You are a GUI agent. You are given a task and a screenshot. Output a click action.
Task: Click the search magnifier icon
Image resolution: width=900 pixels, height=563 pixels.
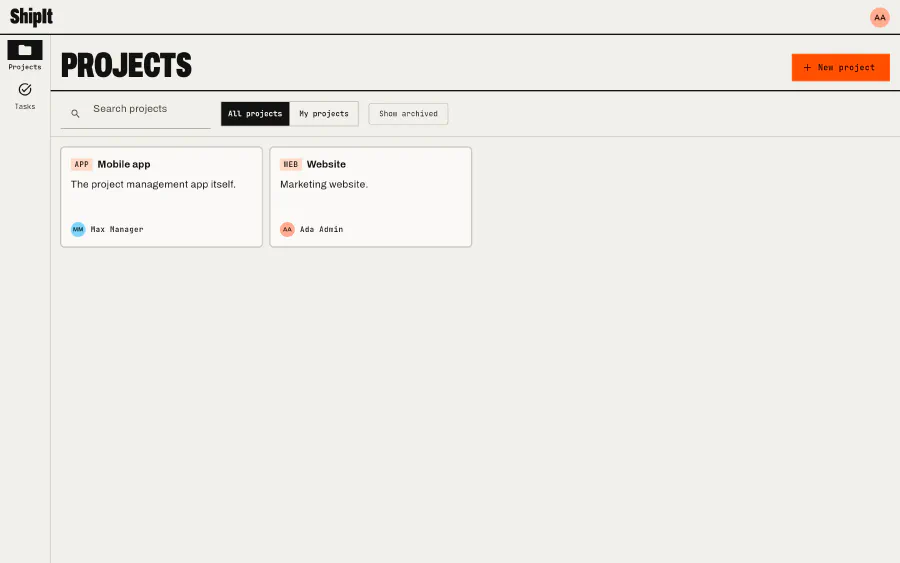[x=75, y=114]
